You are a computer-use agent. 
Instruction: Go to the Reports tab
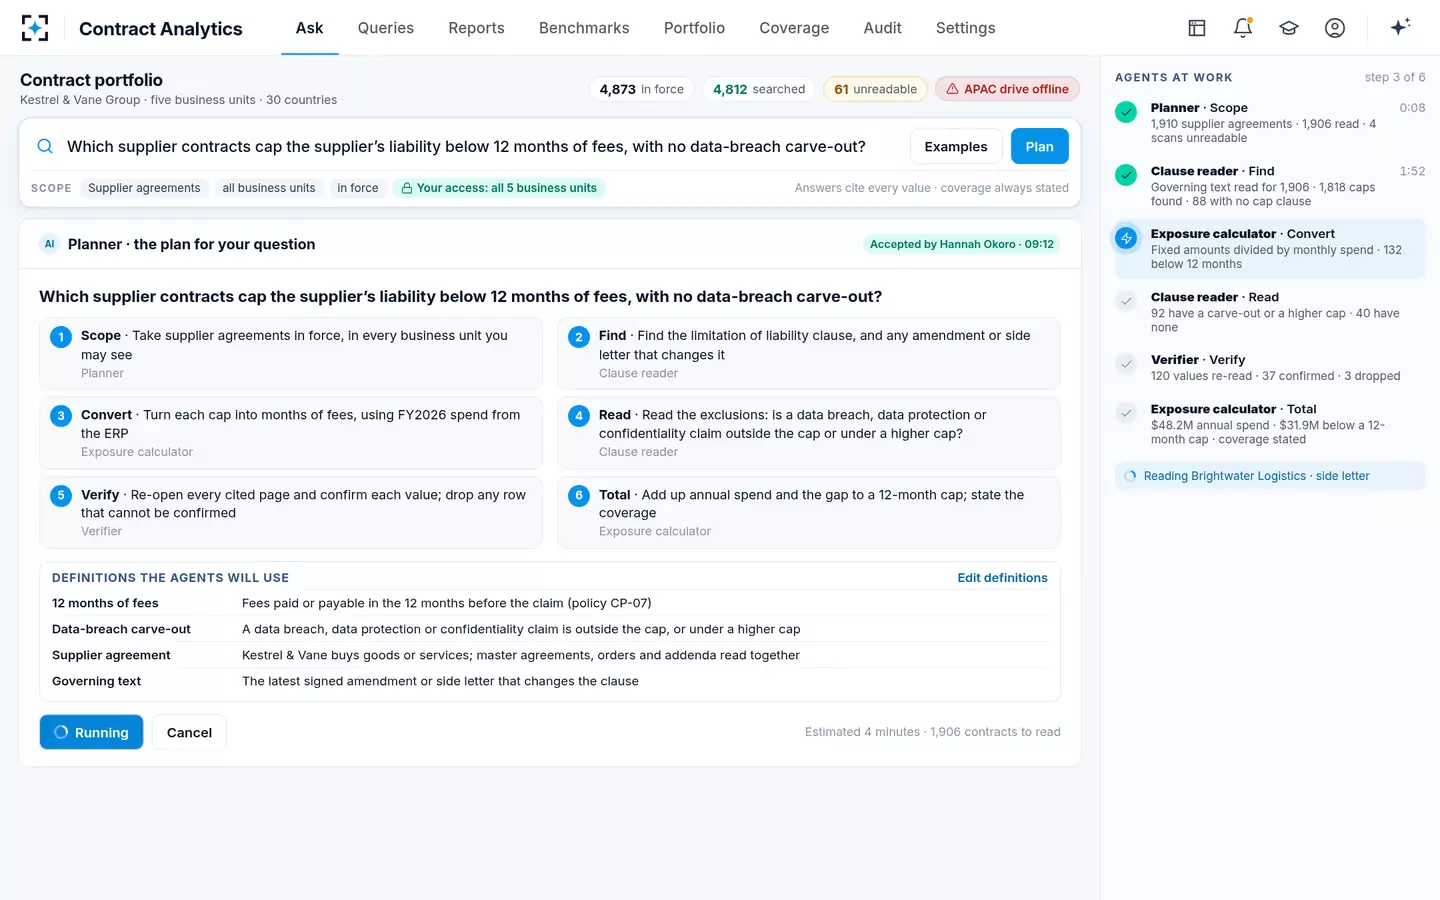pos(476,28)
